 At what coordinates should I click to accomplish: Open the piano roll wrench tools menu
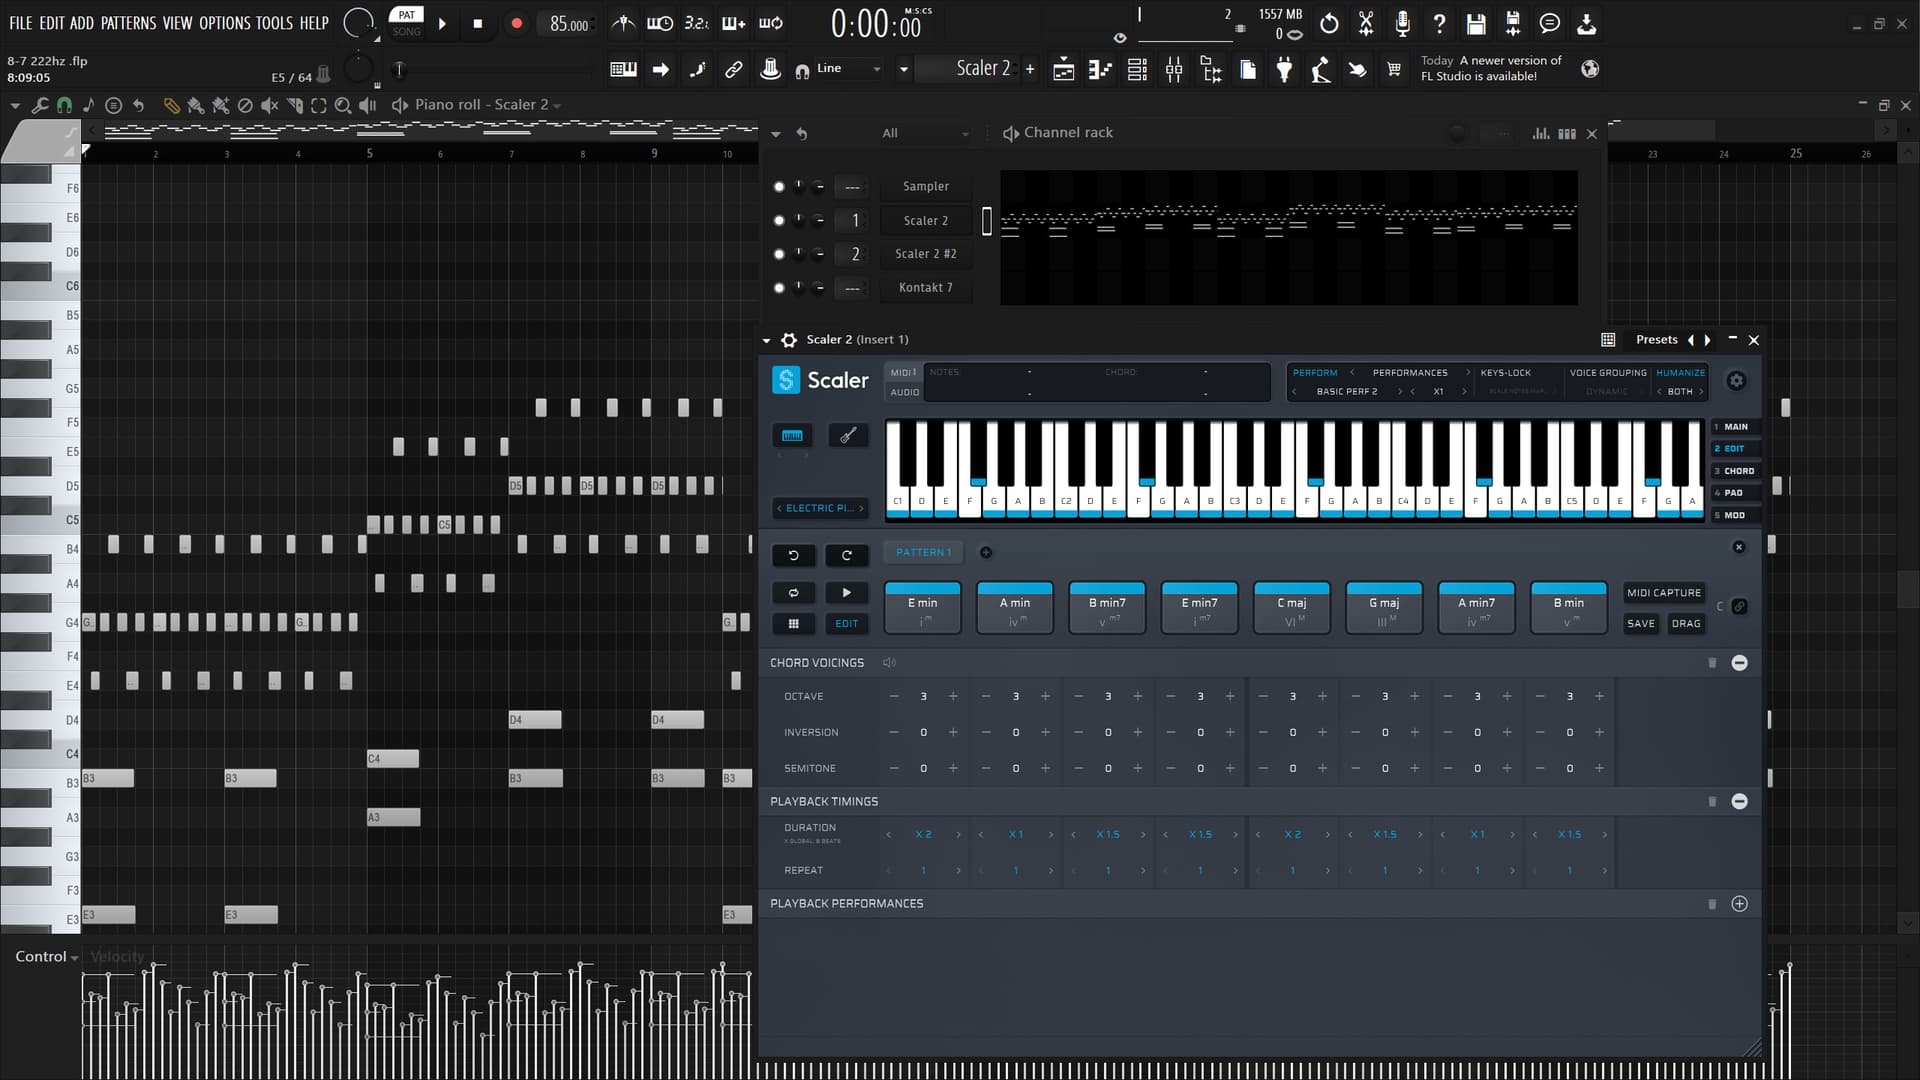pos(40,105)
